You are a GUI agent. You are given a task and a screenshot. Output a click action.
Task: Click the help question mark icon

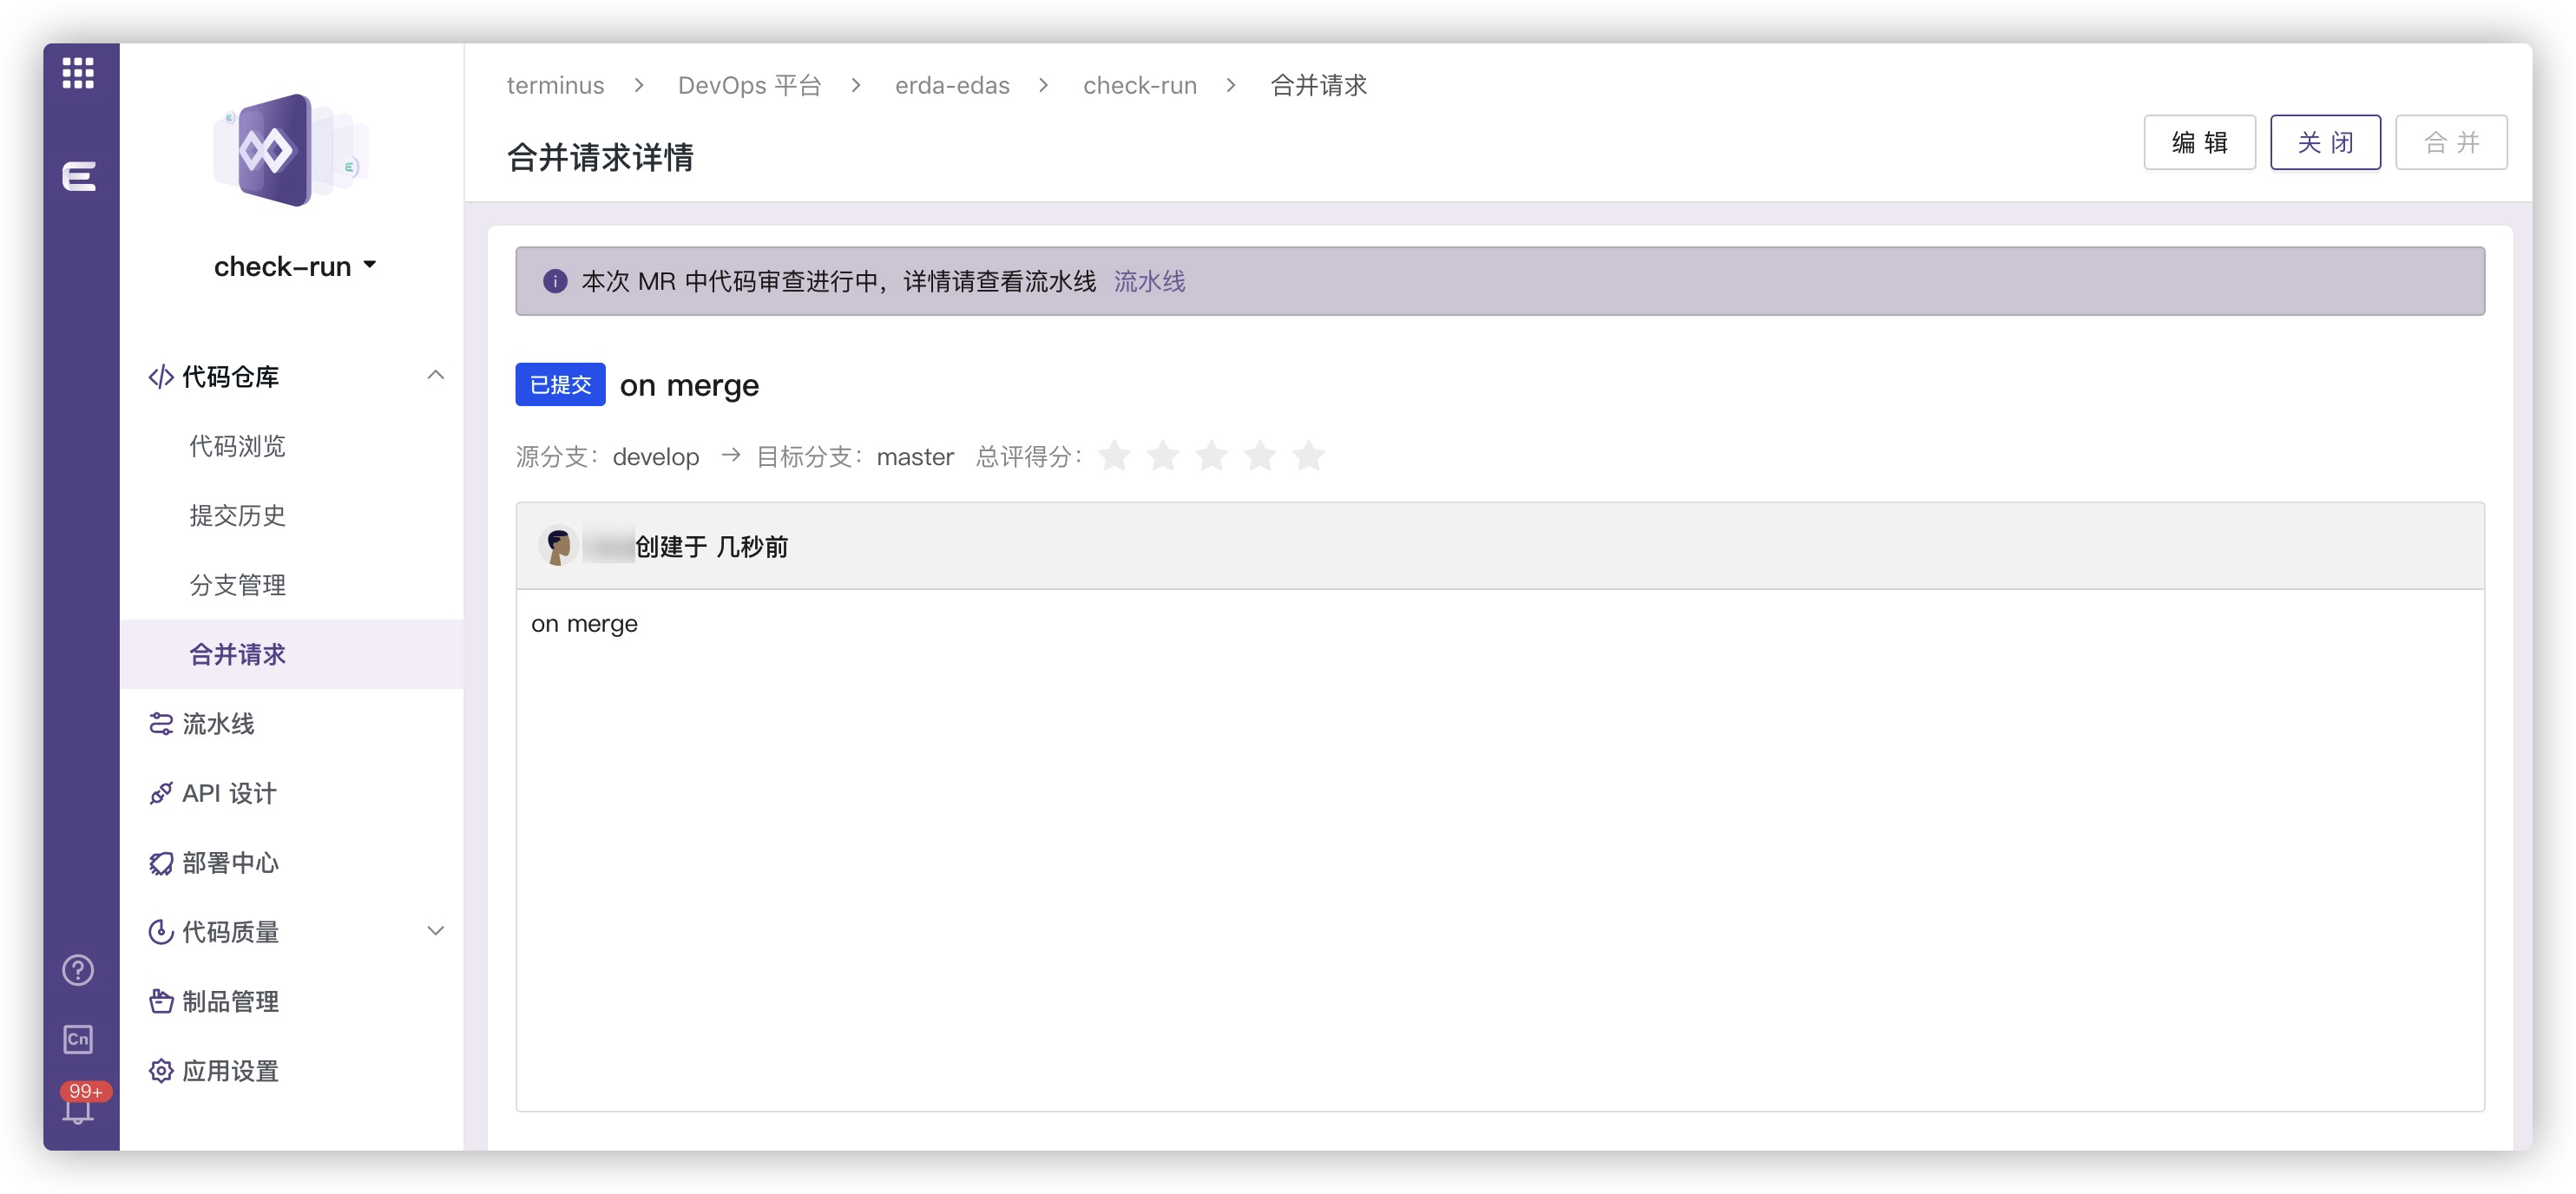point(77,969)
